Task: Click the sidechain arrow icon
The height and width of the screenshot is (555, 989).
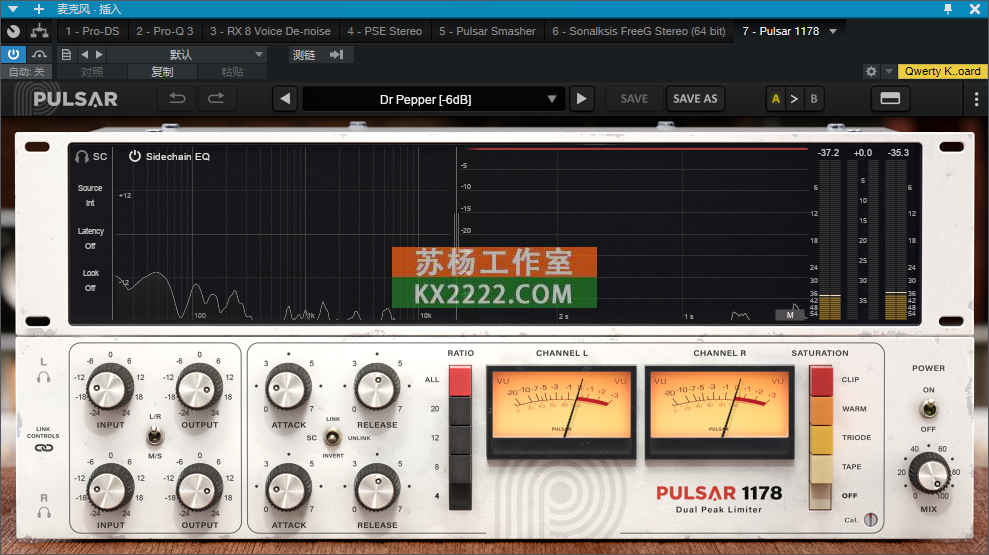Action: point(337,54)
